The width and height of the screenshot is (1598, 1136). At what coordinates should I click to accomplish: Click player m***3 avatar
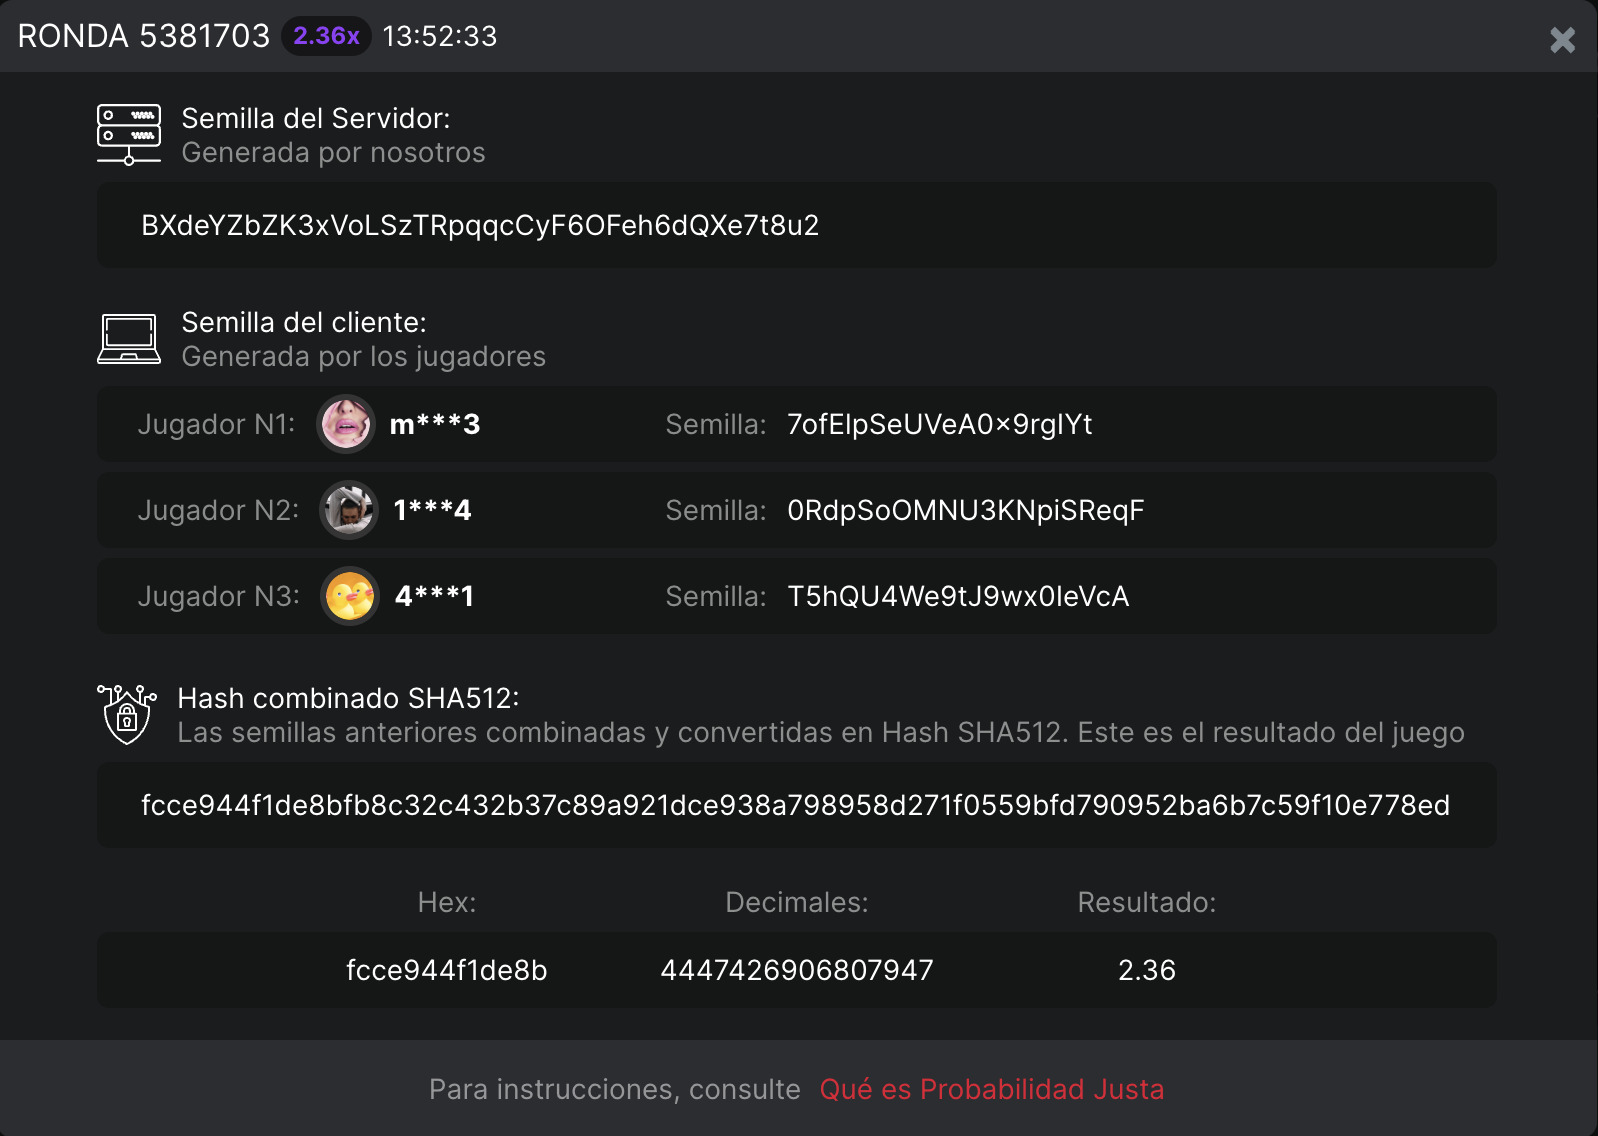coord(346,424)
